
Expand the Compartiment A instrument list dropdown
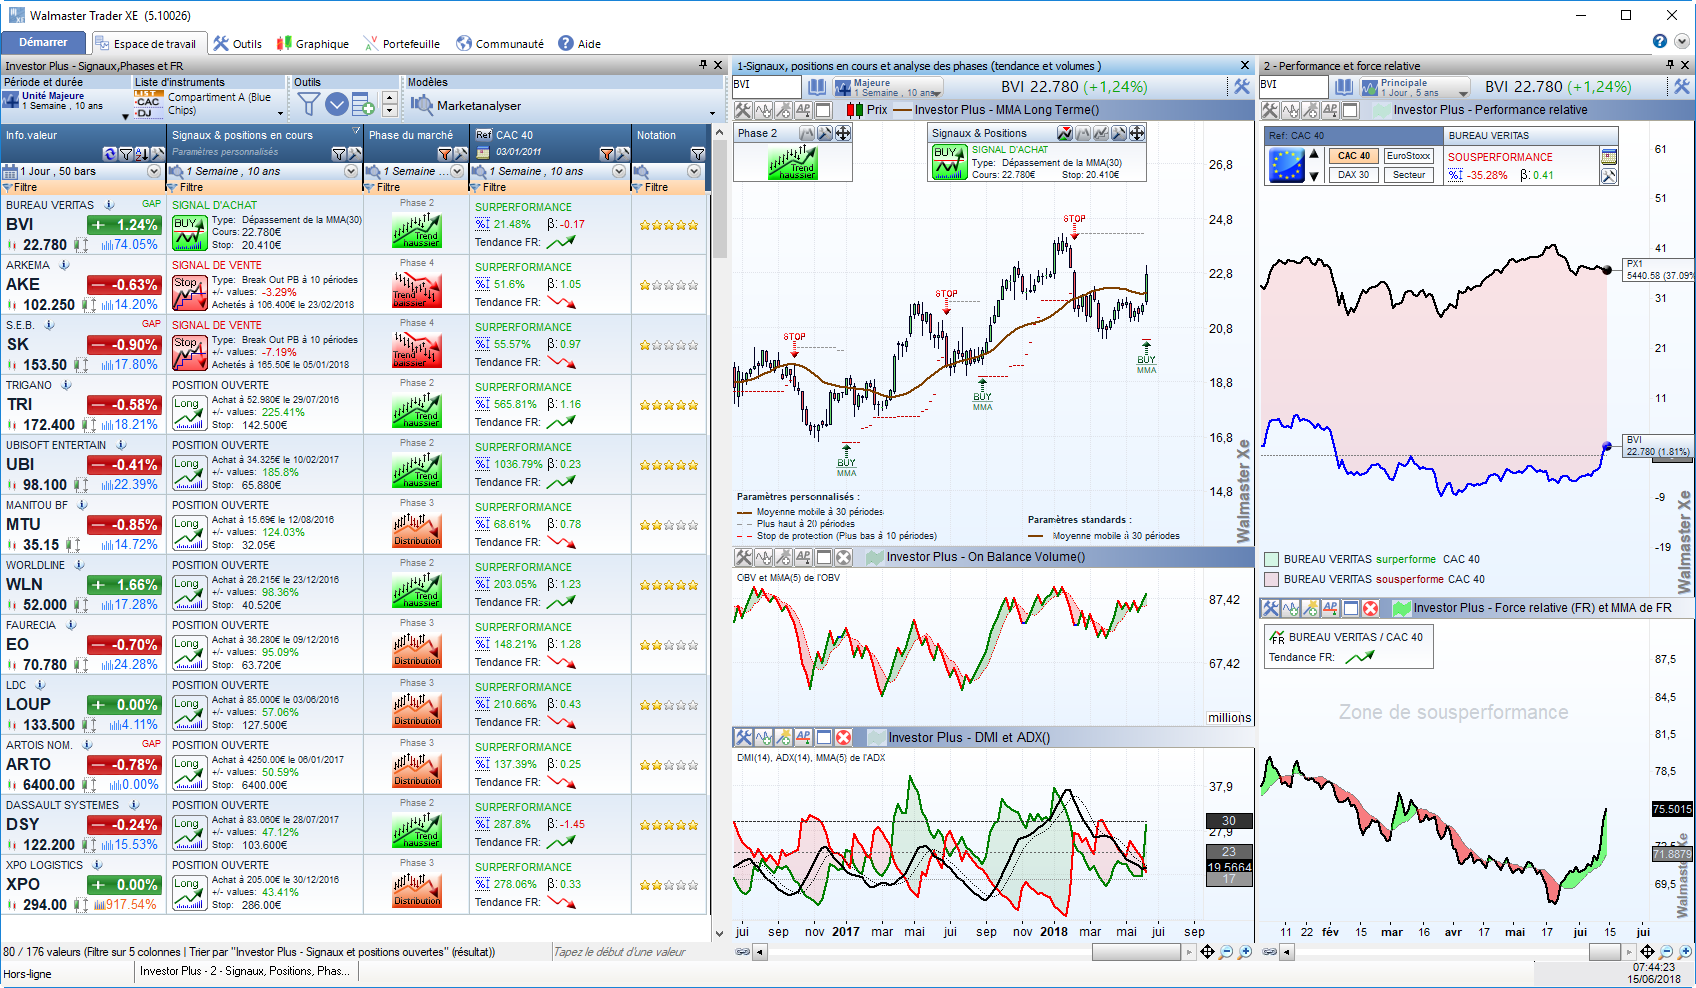pyautogui.click(x=279, y=114)
